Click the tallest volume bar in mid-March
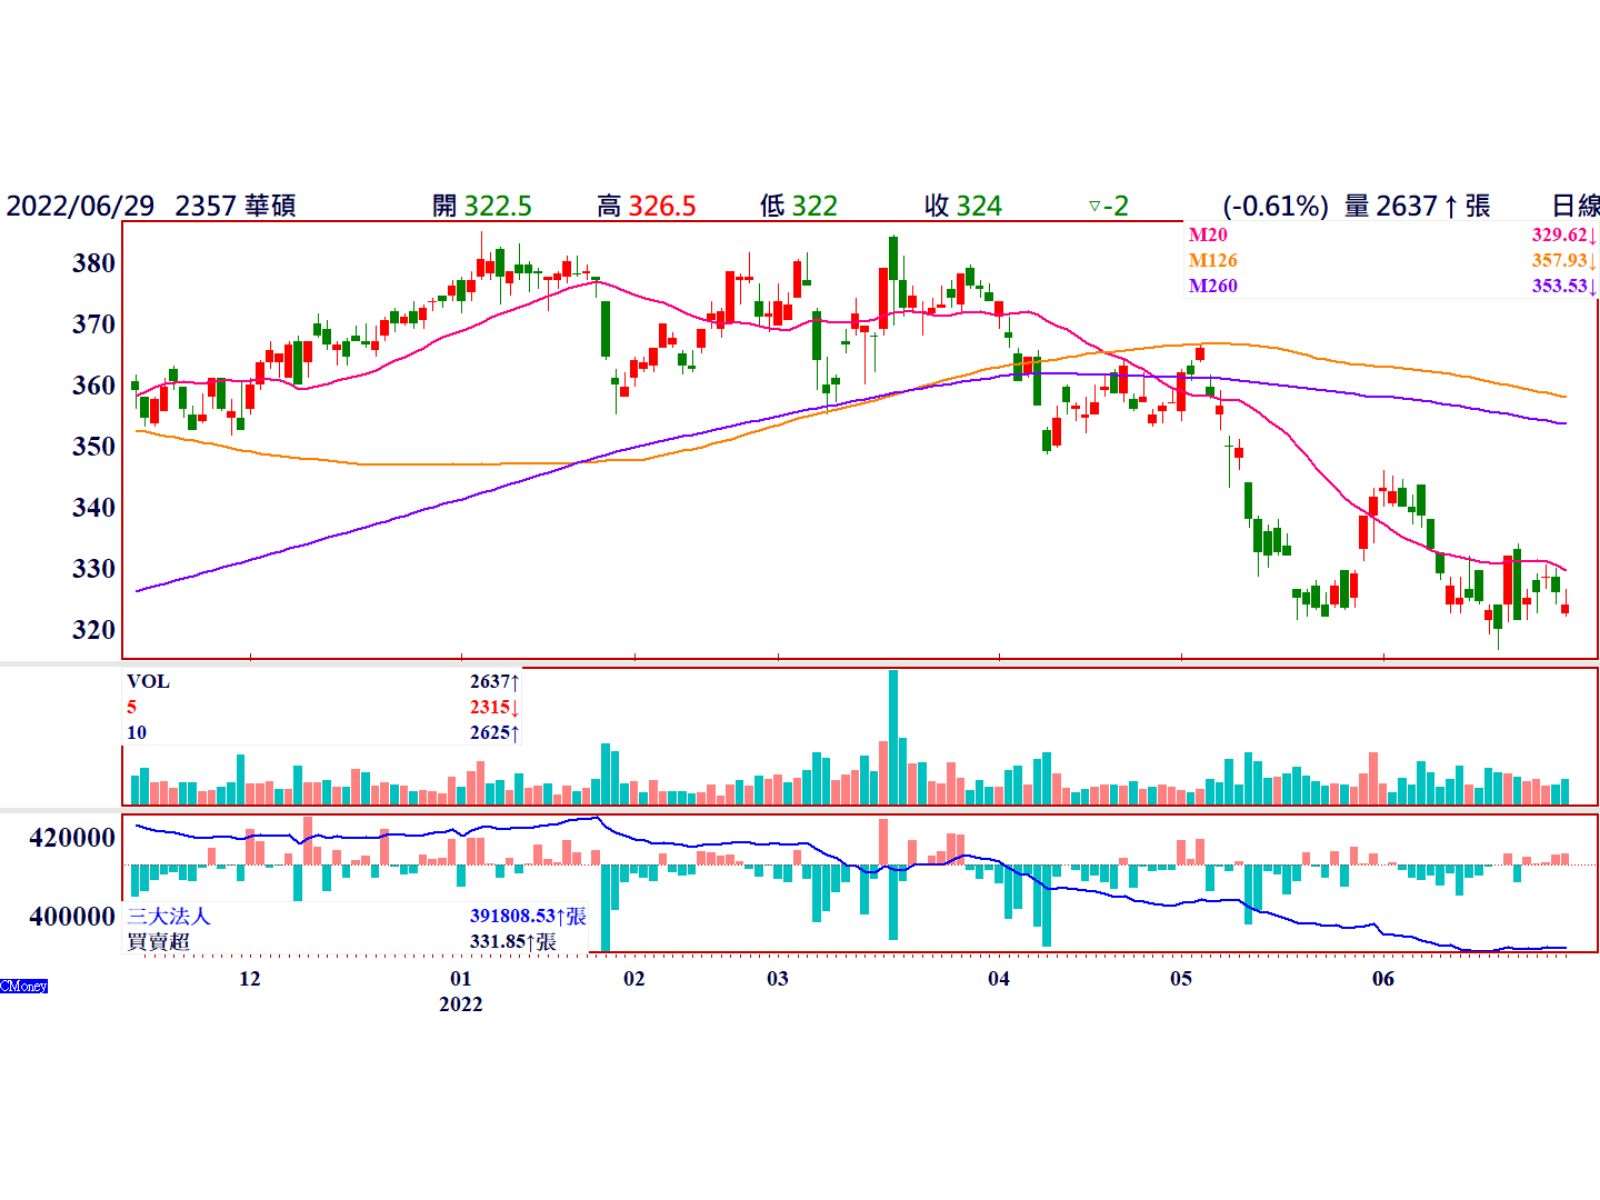The image size is (1600, 1200). (893, 737)
